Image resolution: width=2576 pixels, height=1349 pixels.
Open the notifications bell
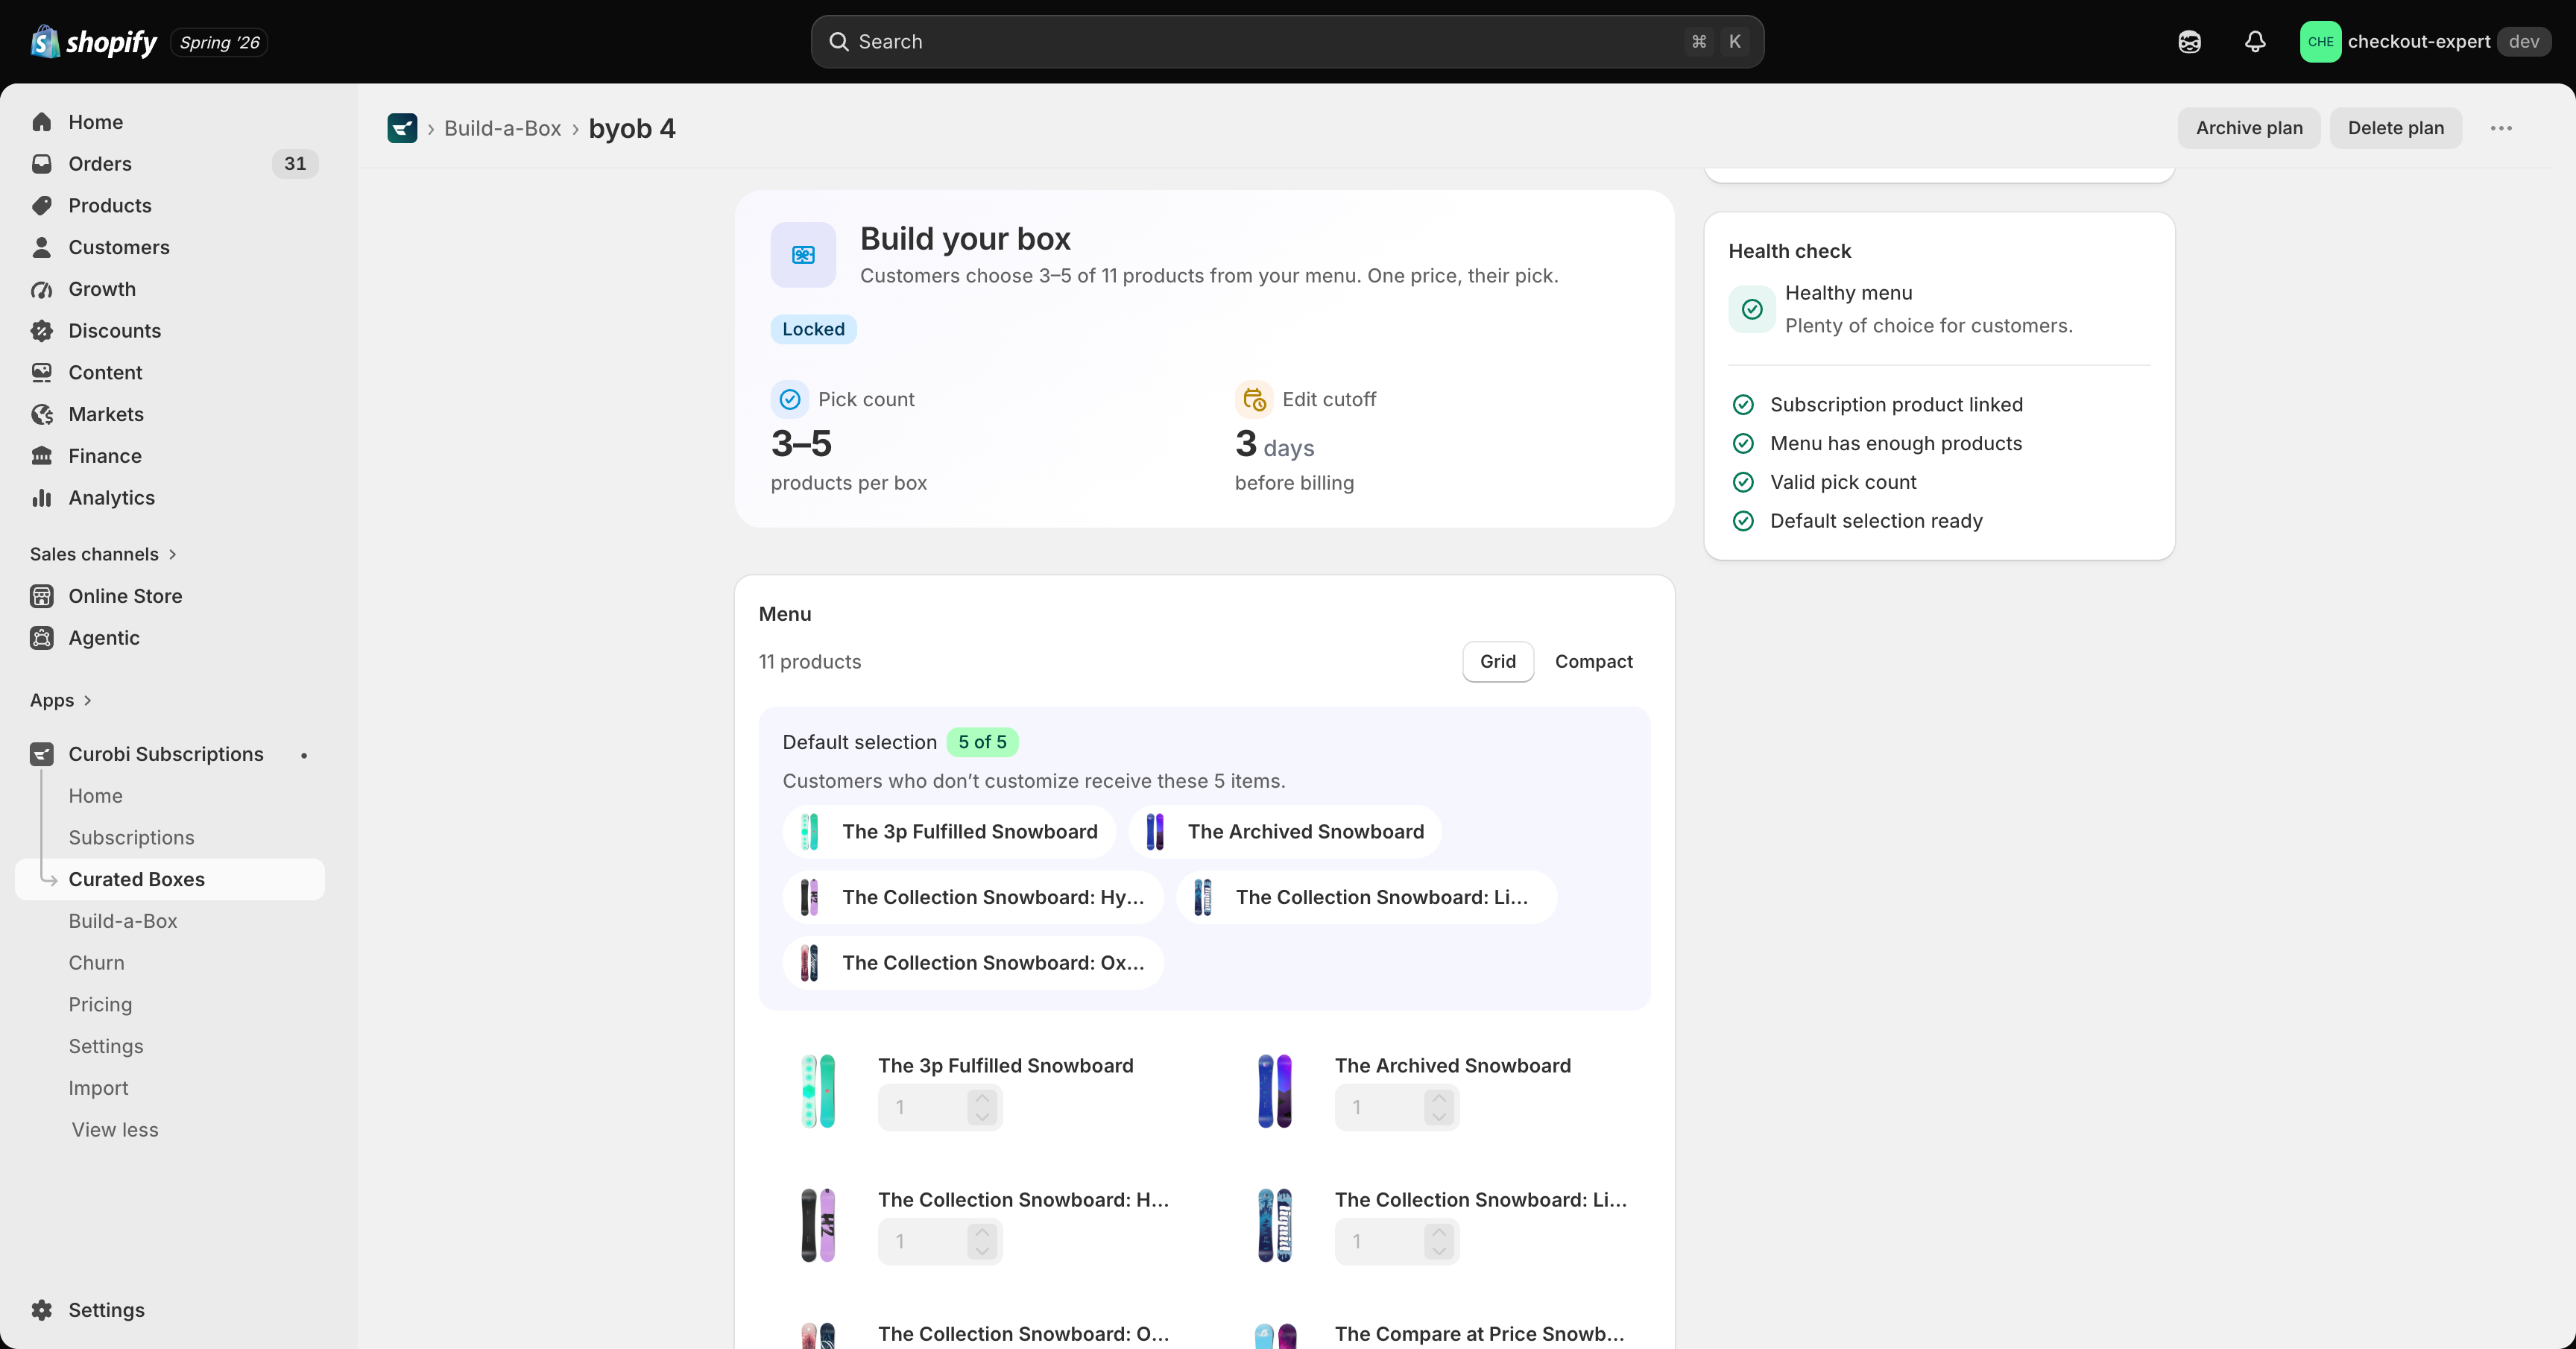(2255, 42)
